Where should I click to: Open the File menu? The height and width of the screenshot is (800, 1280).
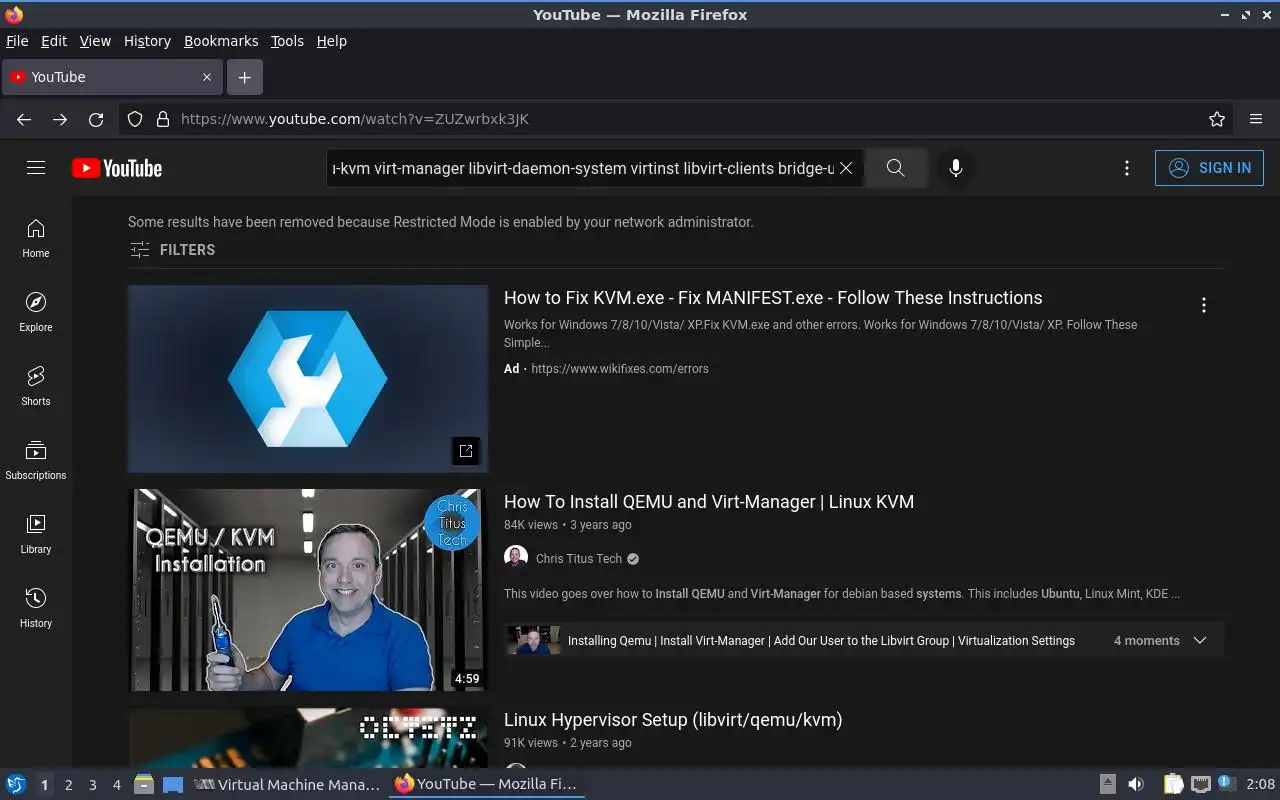(17, 41)
